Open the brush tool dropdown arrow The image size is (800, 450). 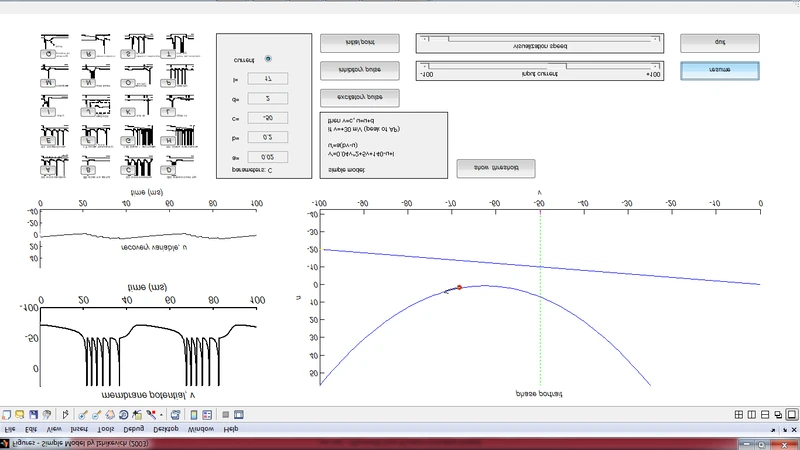(x=162, y=414)
